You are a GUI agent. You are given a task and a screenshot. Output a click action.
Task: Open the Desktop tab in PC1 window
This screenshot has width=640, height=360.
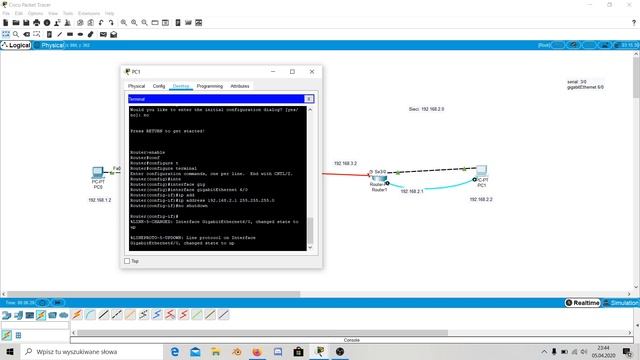coord(181,86)
